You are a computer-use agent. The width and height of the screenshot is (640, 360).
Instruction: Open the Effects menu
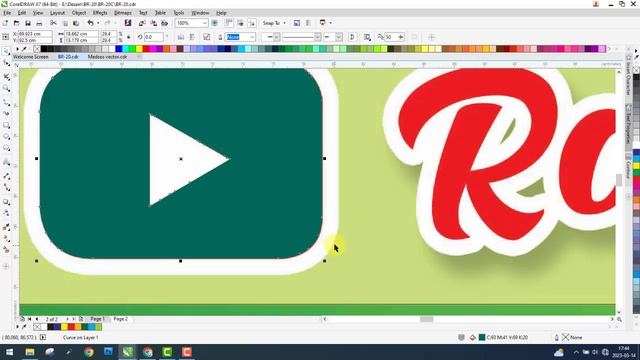tap(100, 13)
